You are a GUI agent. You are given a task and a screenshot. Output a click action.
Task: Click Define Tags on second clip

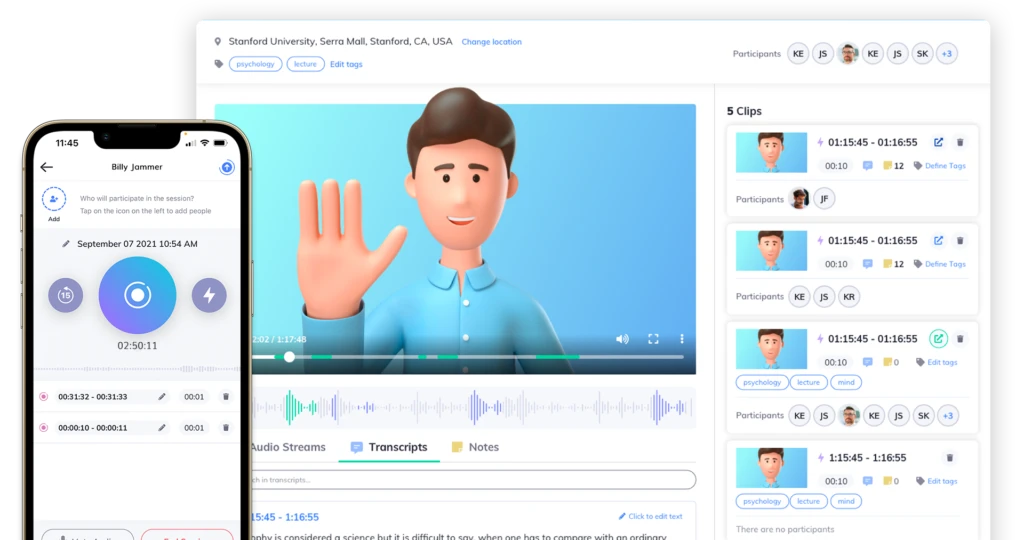point(940,264)
